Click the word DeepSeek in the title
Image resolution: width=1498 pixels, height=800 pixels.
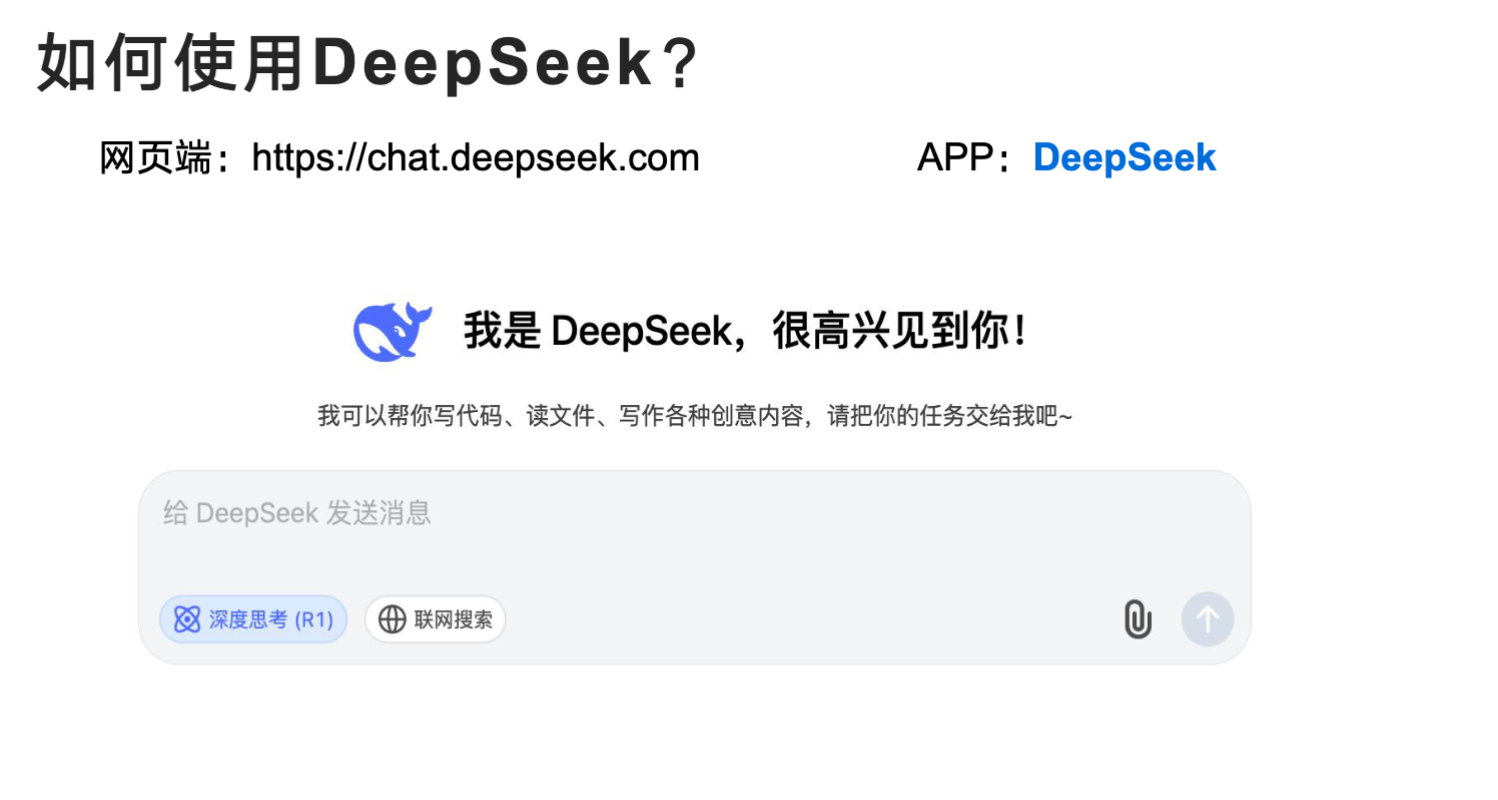point(481,64)
